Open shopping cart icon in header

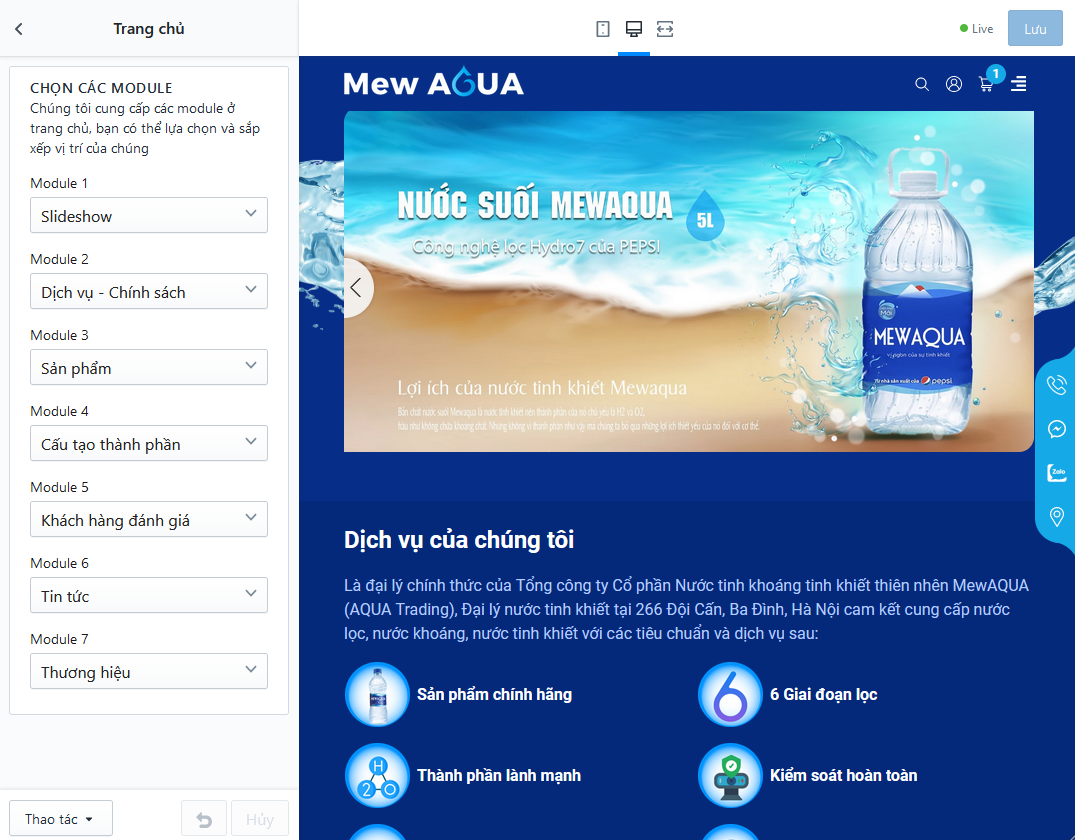(x=986, y=85)
